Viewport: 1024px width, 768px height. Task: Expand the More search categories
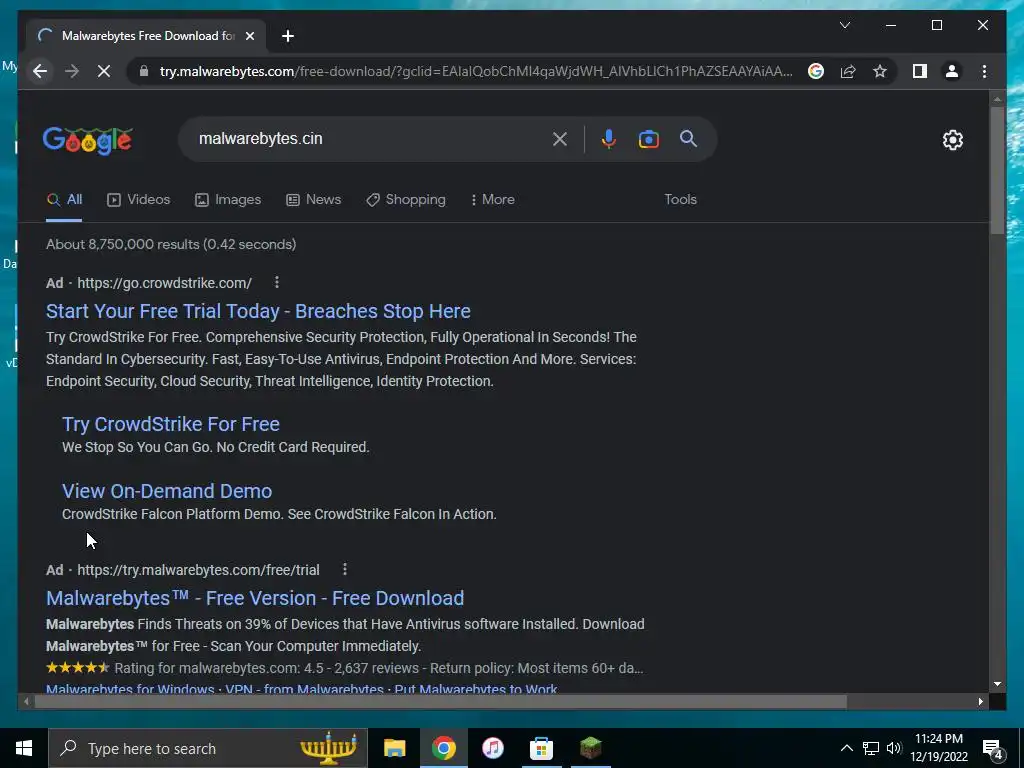coord(492,199)
